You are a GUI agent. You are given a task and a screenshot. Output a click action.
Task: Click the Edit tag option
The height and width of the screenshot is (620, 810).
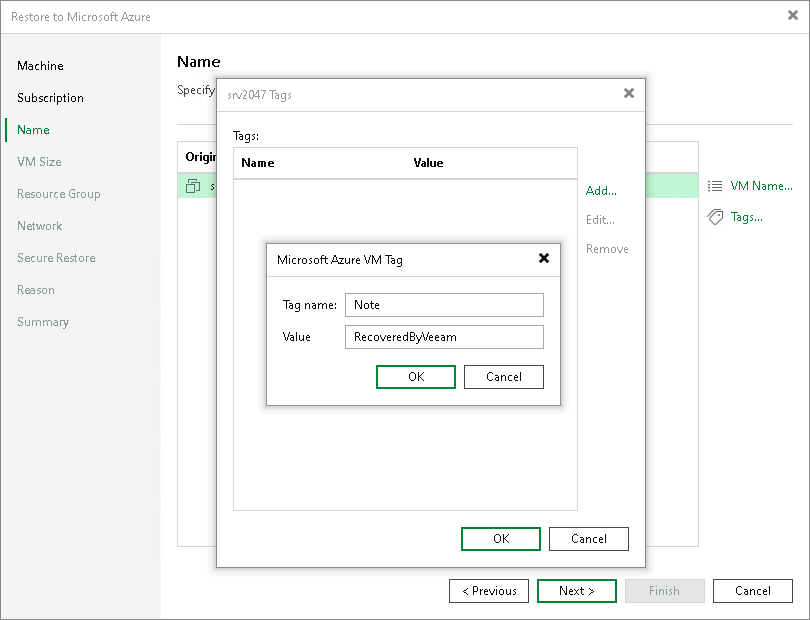[x=599, y=219]
